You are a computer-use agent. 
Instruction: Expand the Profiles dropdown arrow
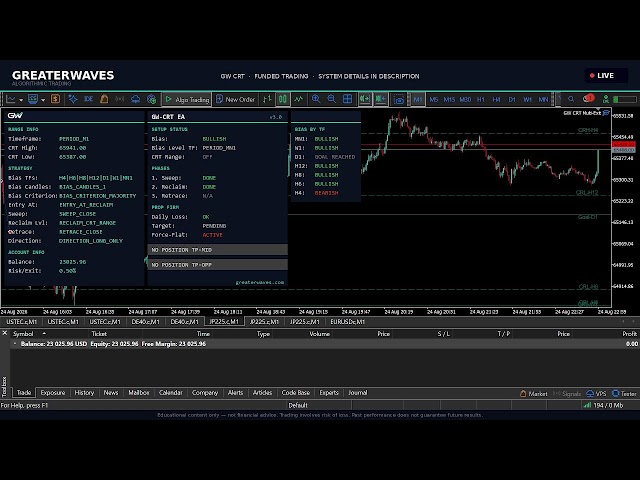(43, 100)
